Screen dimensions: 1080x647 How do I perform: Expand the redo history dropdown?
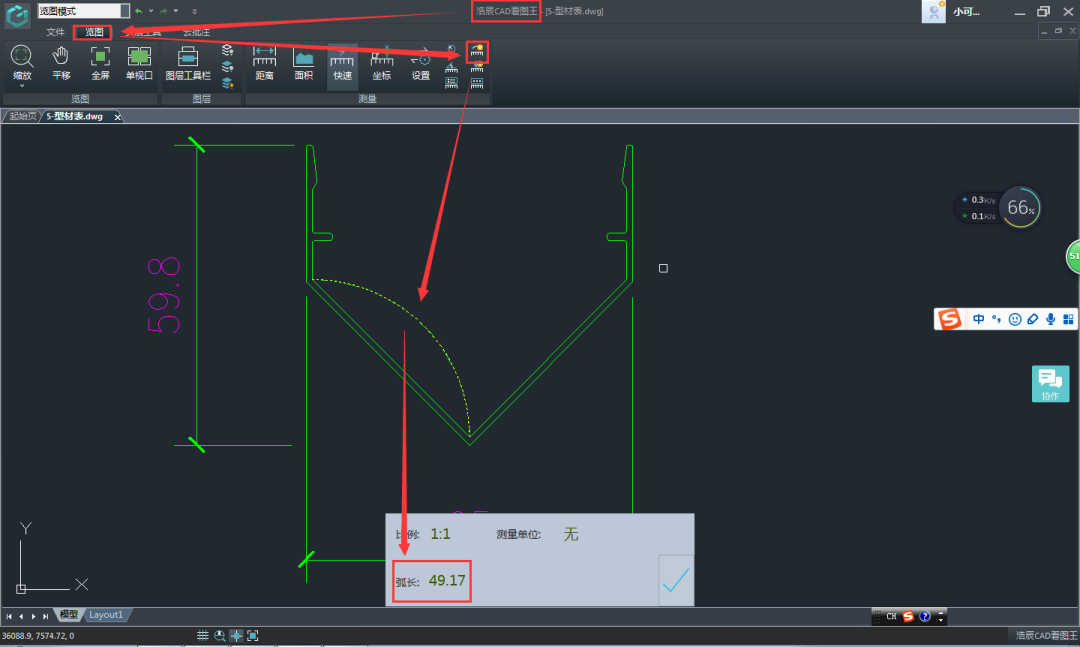click(176, 11)
